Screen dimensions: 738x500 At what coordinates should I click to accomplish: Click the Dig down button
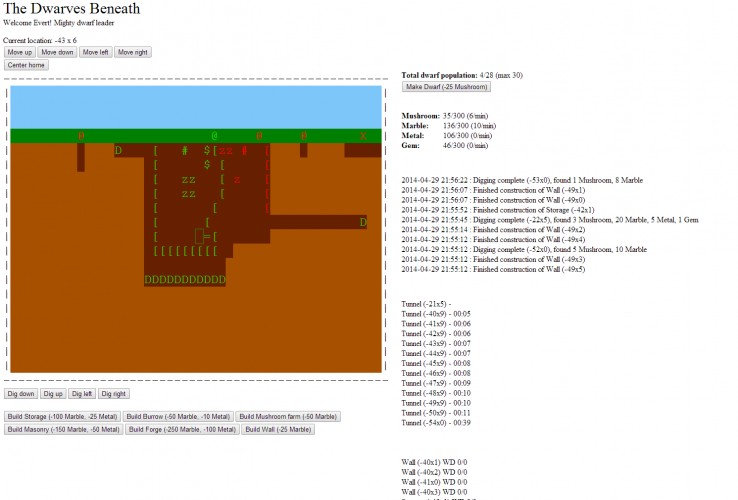coord(21,394)
